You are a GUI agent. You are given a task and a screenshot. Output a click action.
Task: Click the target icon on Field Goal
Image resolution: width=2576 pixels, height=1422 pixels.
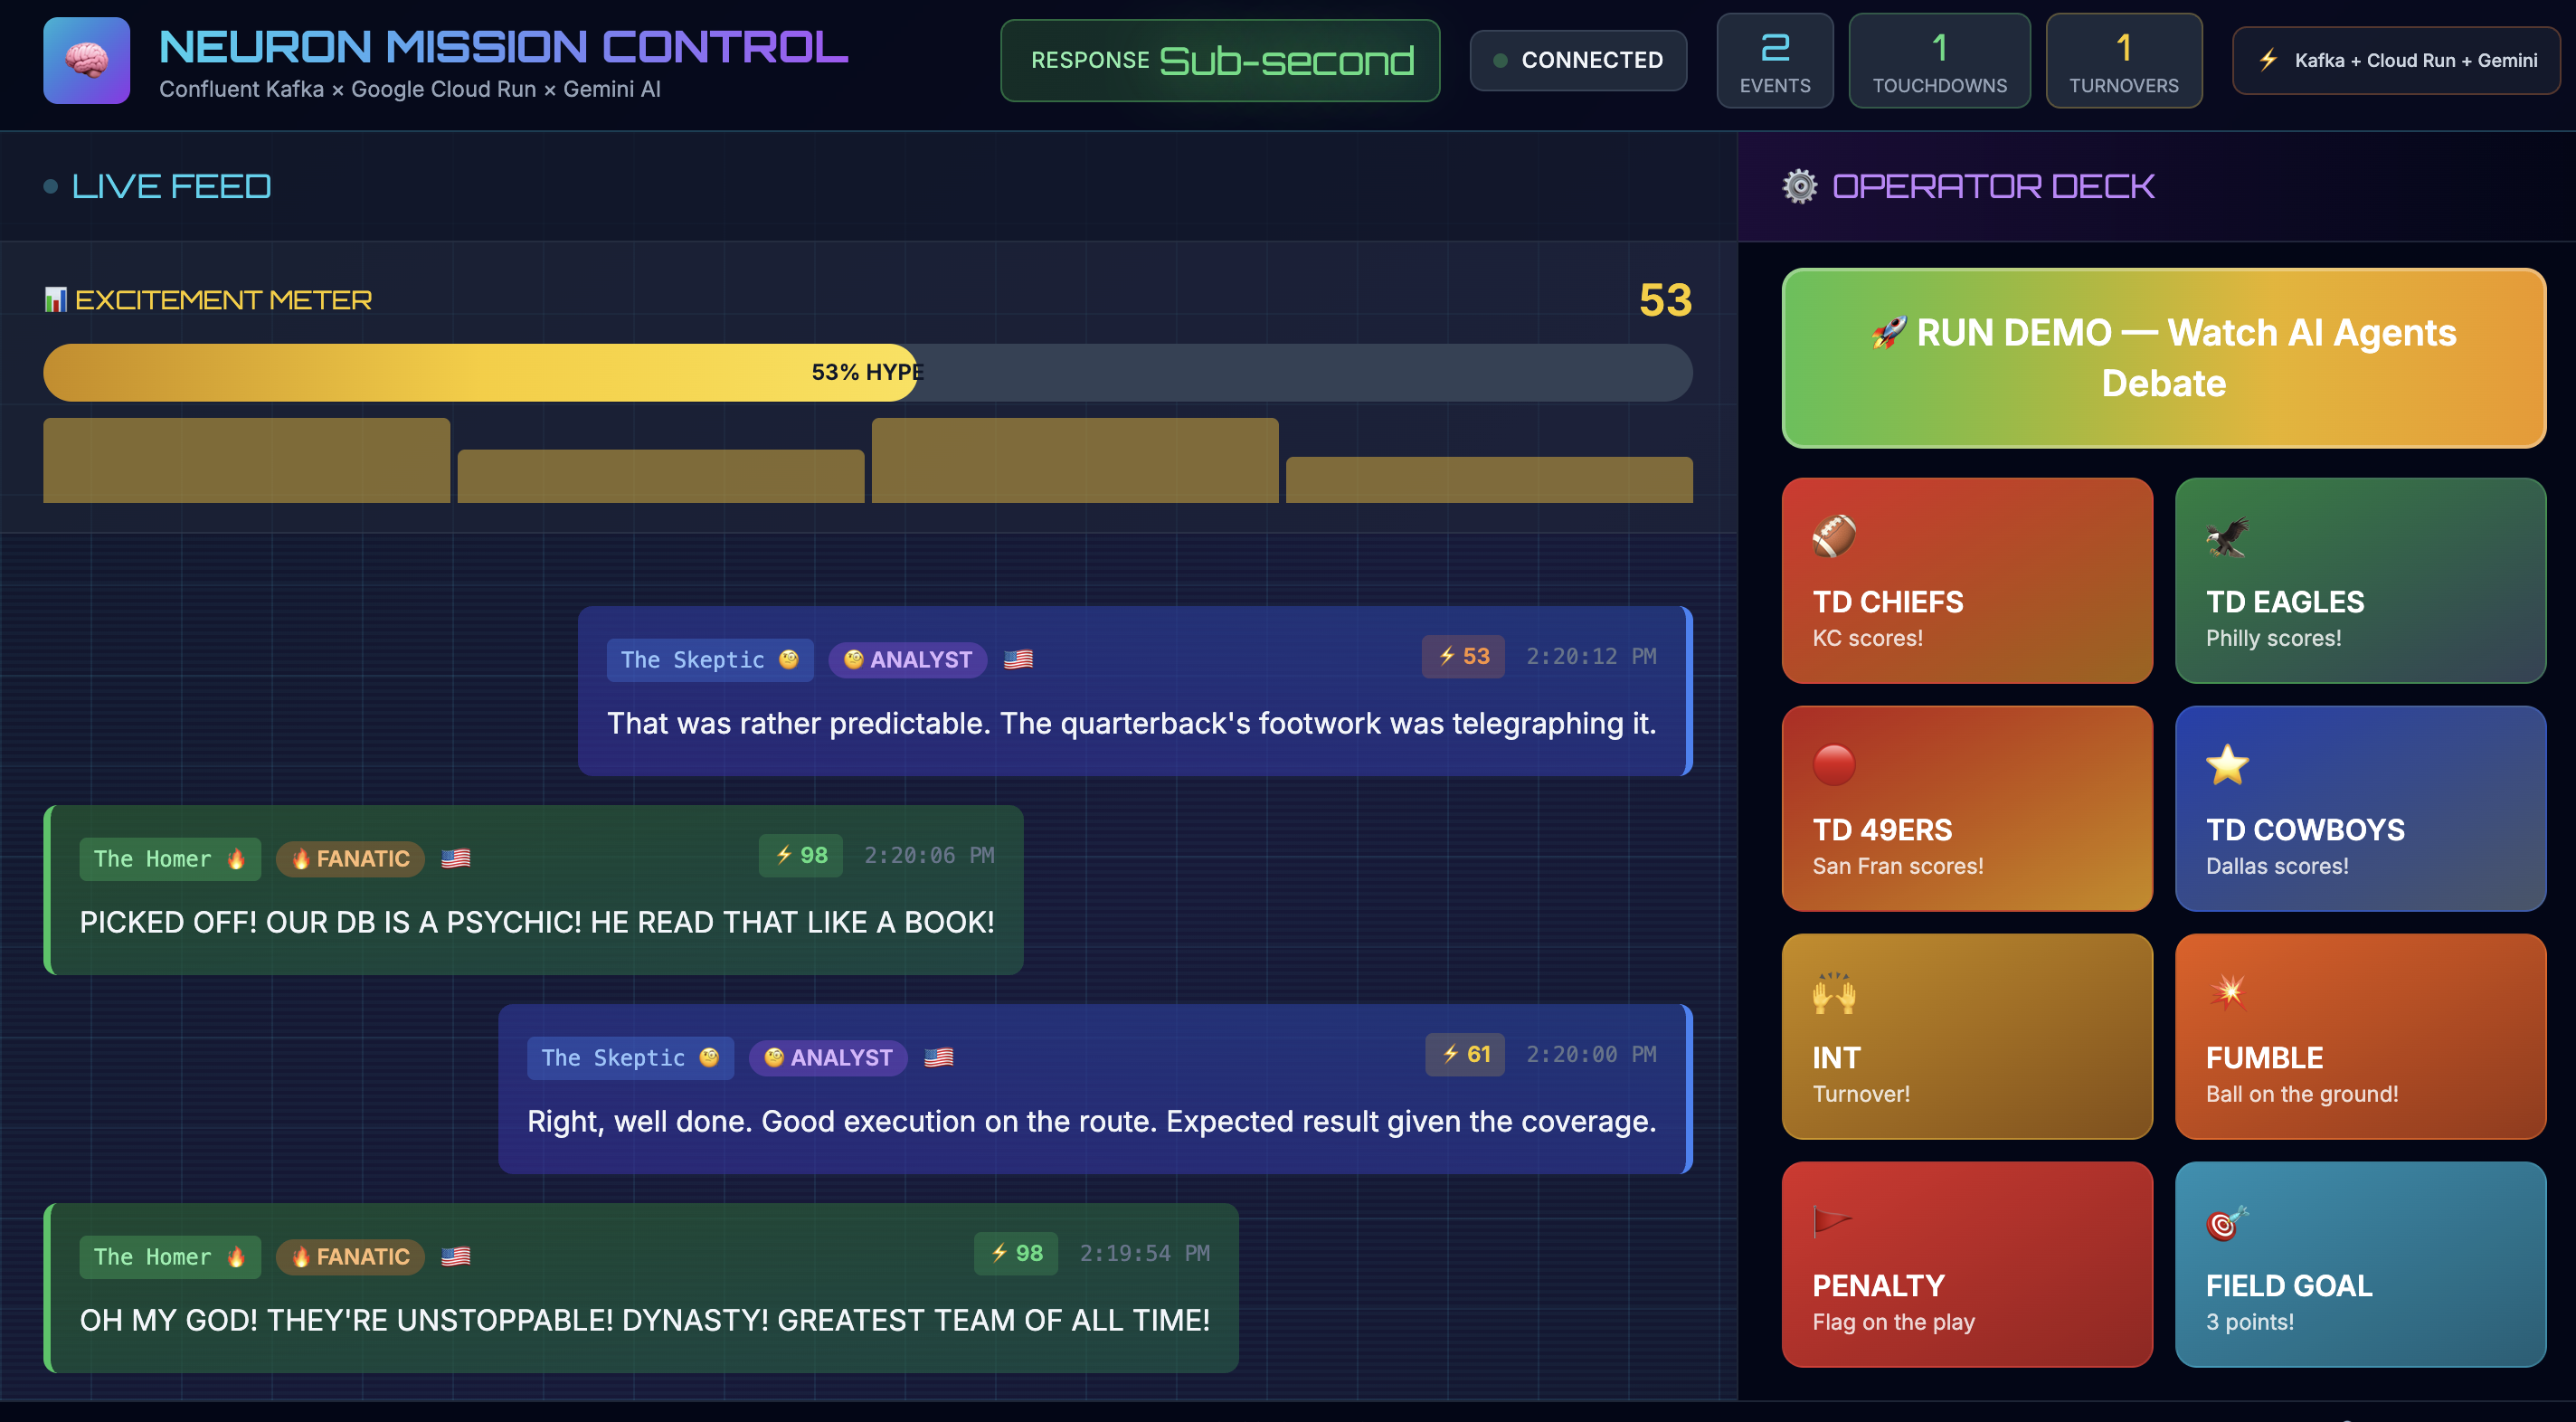[2226, 1222]
